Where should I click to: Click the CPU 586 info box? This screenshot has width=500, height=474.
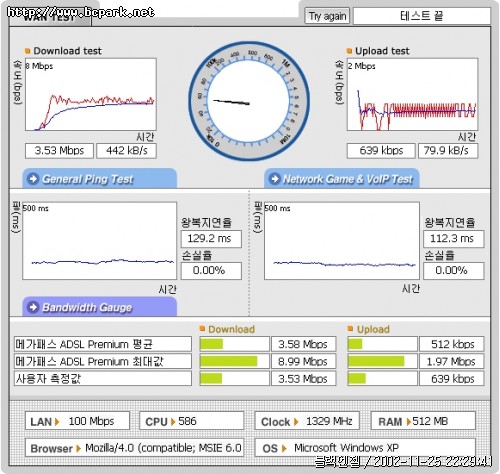click(x=192, y=421)
